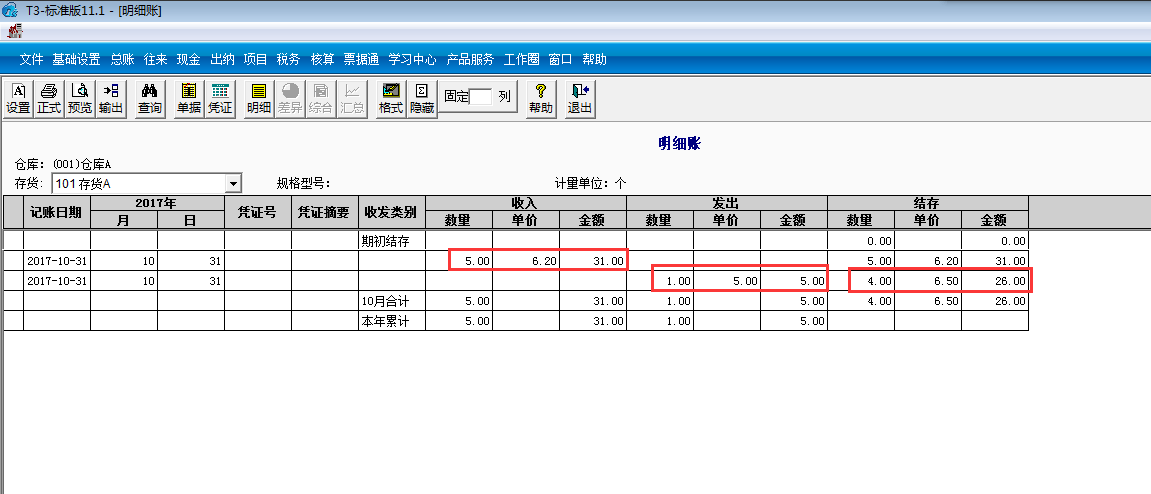The image size is (1151, 494).
Task: Open the 产品服务 menu
Action: 471,59
